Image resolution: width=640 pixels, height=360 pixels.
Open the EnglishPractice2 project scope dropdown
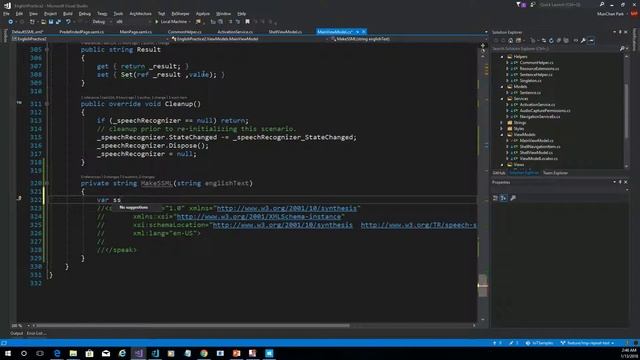[x=90, y=39]
